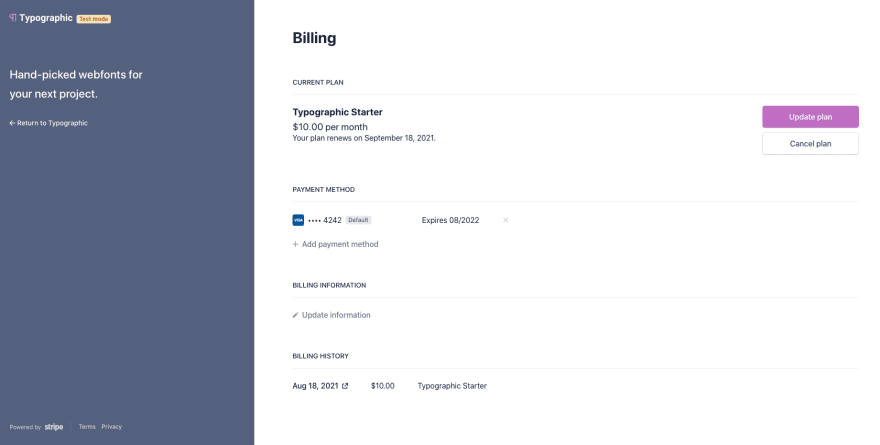880x445 pixels.
Task: Click the Default badge on card
Action: 358,220
